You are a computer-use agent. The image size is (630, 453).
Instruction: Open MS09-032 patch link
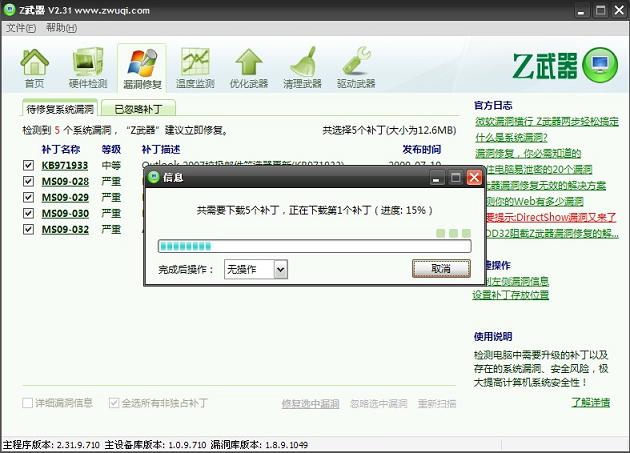pos(65,230)
